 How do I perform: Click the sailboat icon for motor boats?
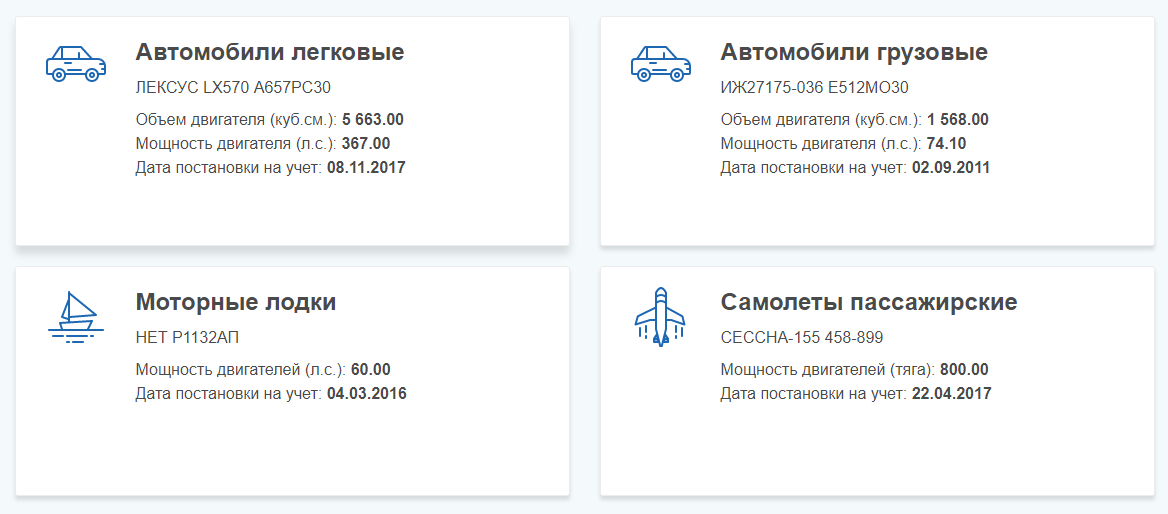click(75, 318)
